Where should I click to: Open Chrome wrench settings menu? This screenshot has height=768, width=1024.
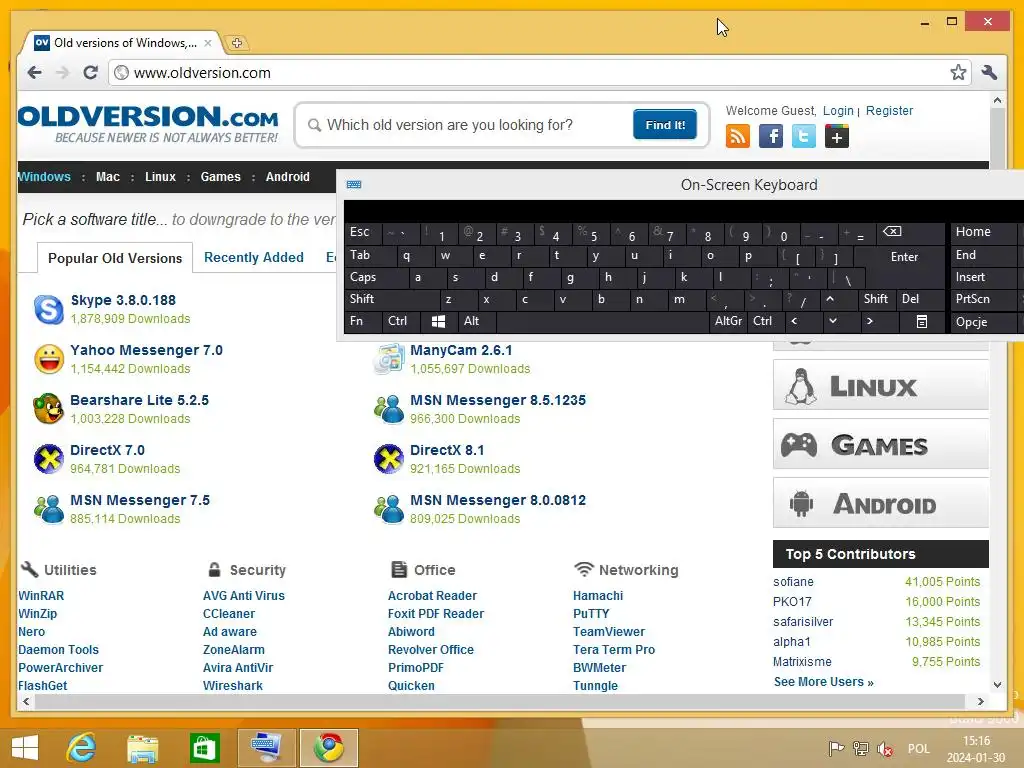coord(989,72)
